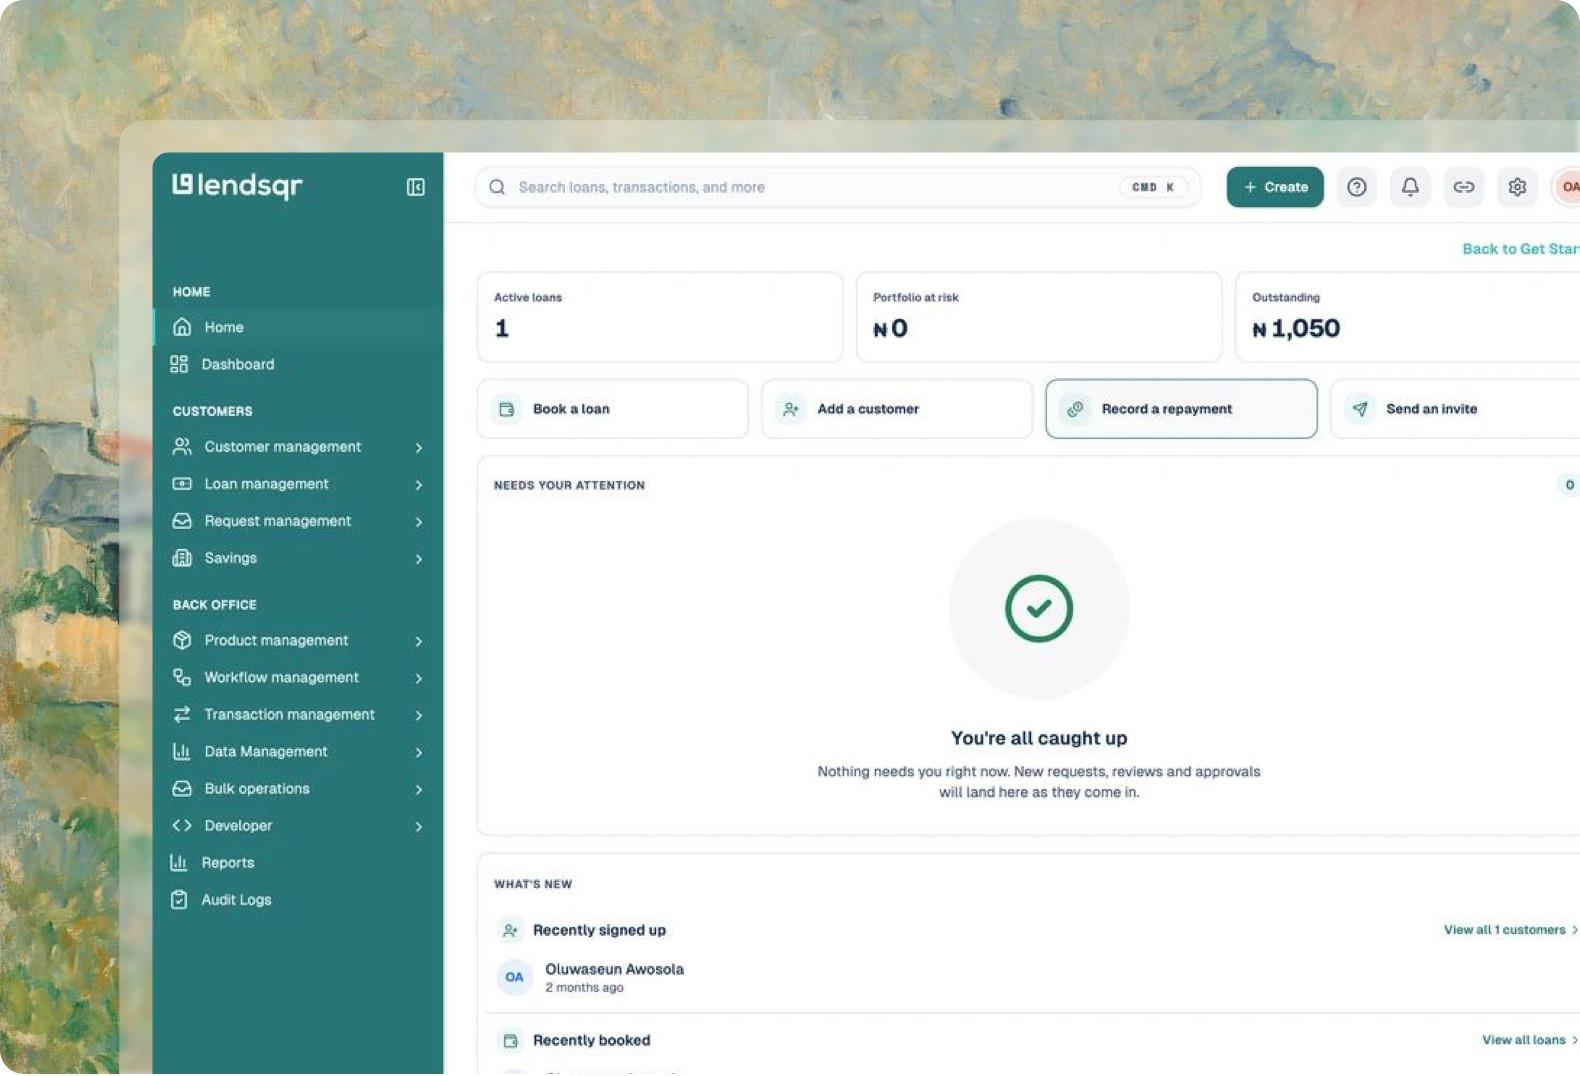
Task: Expand Savings chevron
Action: coord(419,558)
